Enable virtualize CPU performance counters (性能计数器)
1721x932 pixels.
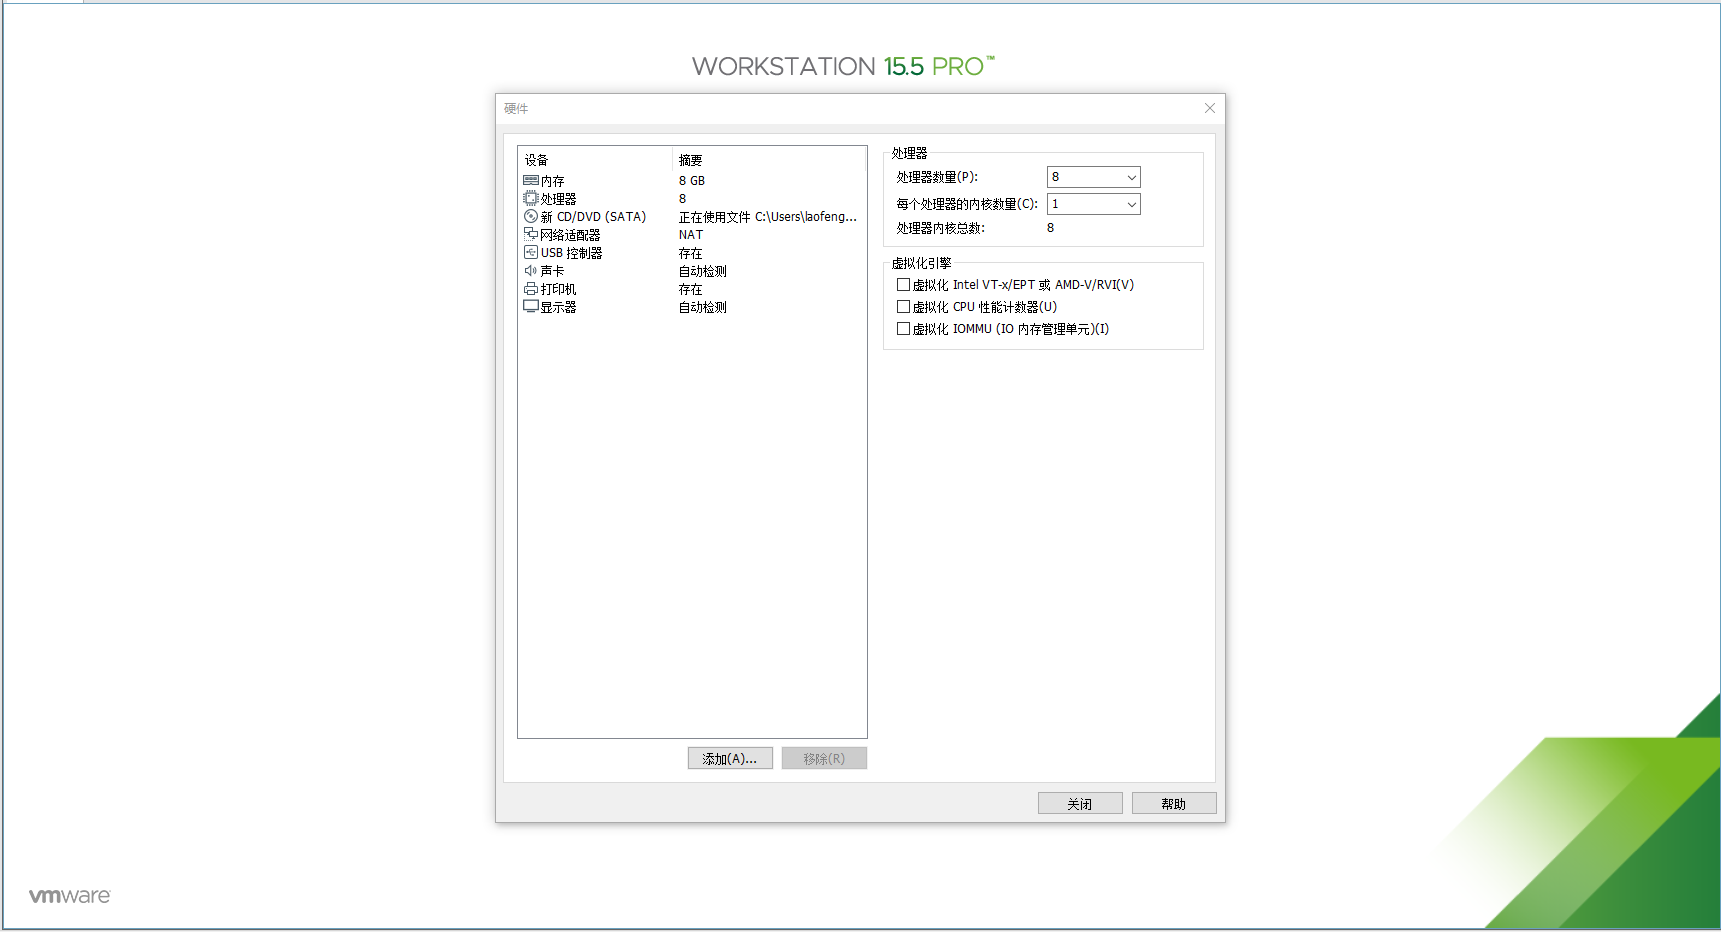click(x=903, y=307)
